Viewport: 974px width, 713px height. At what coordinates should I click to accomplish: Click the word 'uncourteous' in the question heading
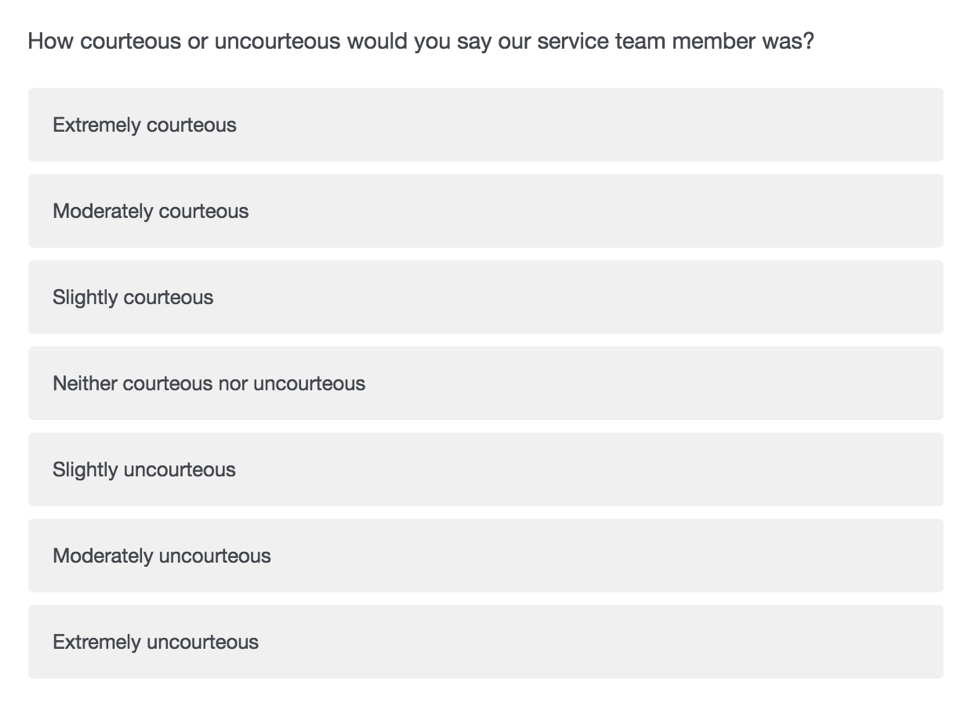tap(278, 42)
